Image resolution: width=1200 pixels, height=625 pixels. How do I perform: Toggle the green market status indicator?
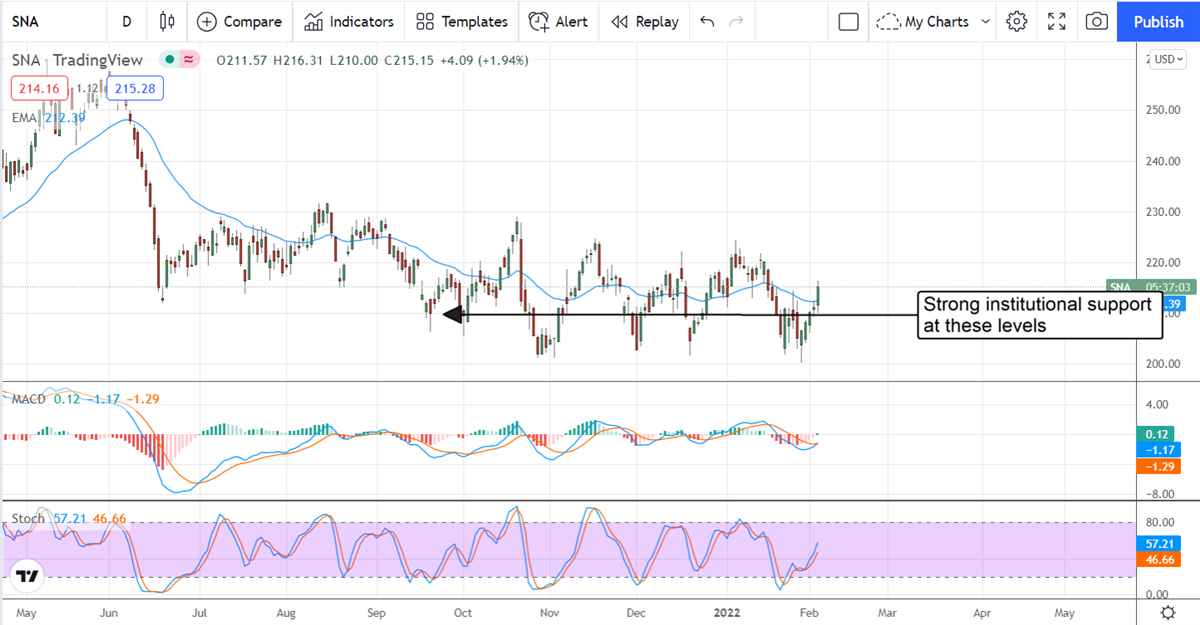pos(171,60)
